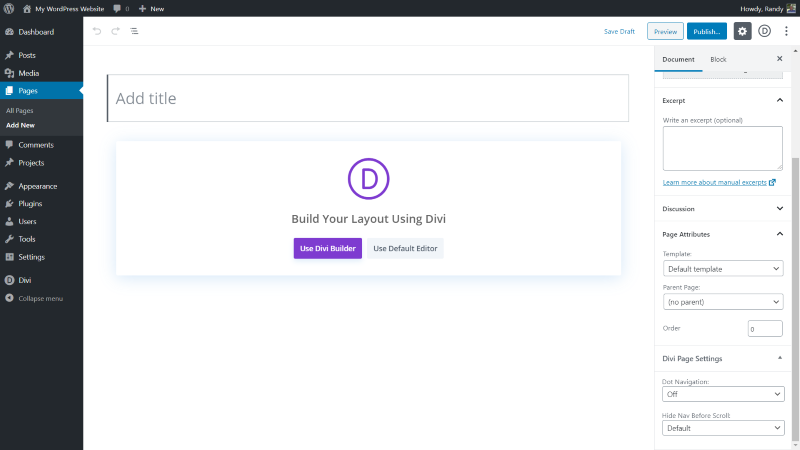The width and height of the screenshot is (800, 450).
Task: Collapse the Excerpt section
Action: (x=722, y=101)
